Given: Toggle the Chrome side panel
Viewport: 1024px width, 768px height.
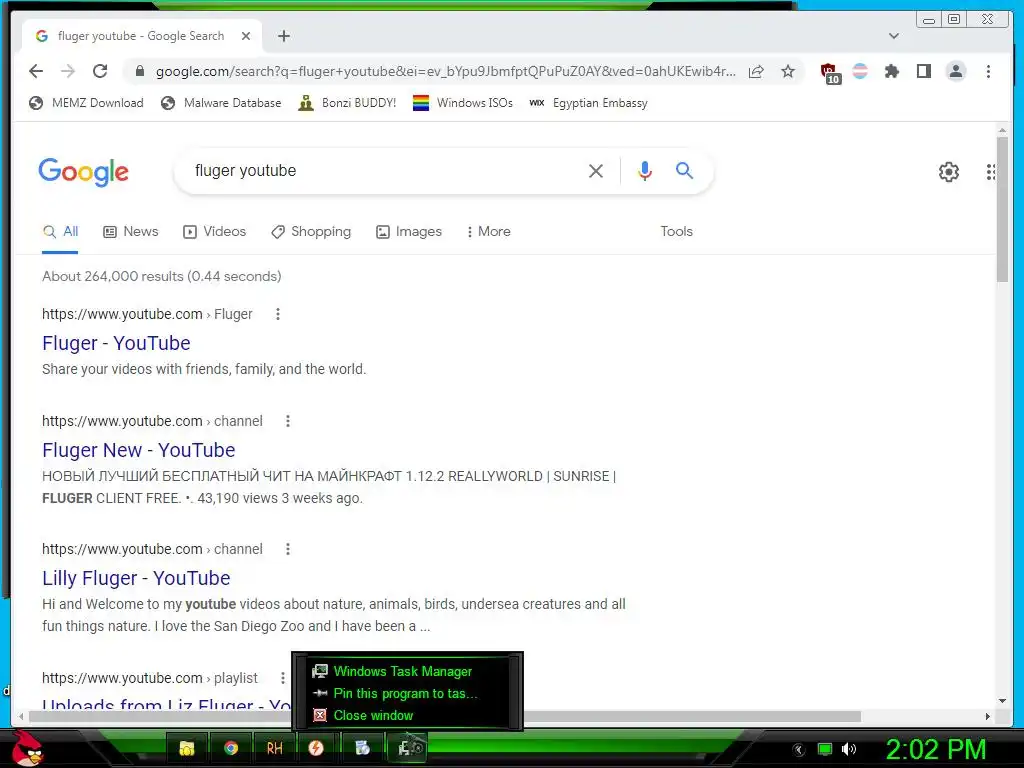Looking at the screenshot, I should coord(923,71).
